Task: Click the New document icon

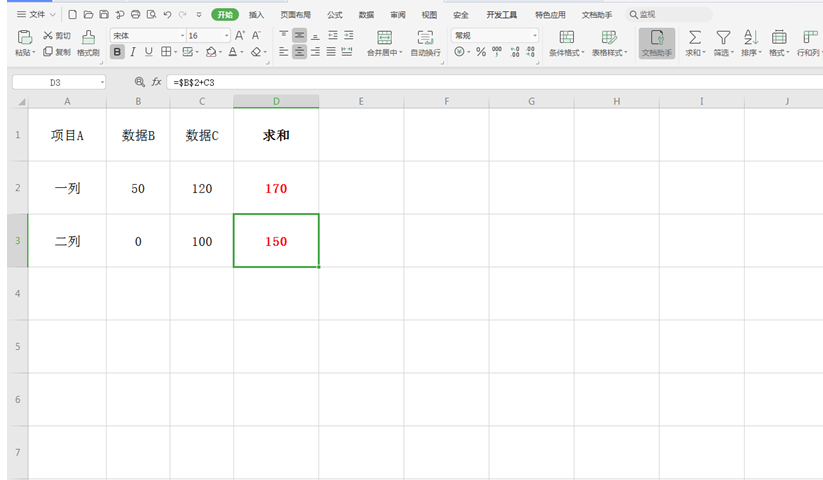Action: (72, 15)
